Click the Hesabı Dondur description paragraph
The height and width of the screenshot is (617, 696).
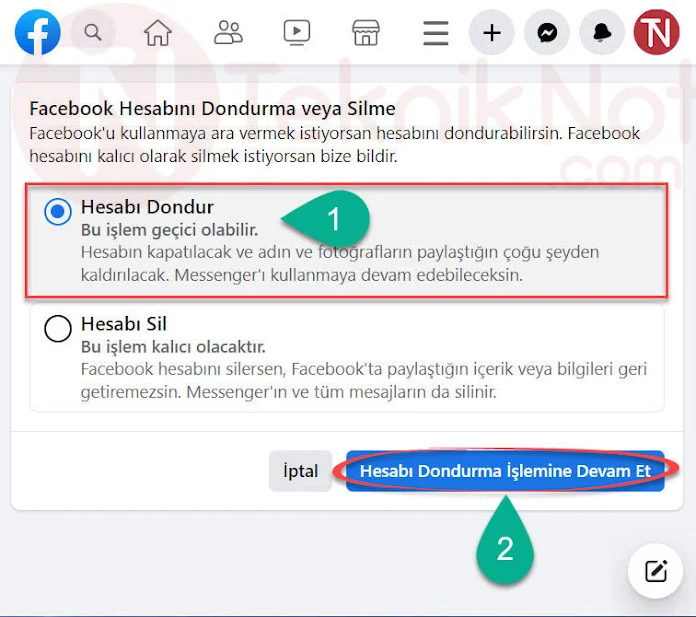coord(340,264)
